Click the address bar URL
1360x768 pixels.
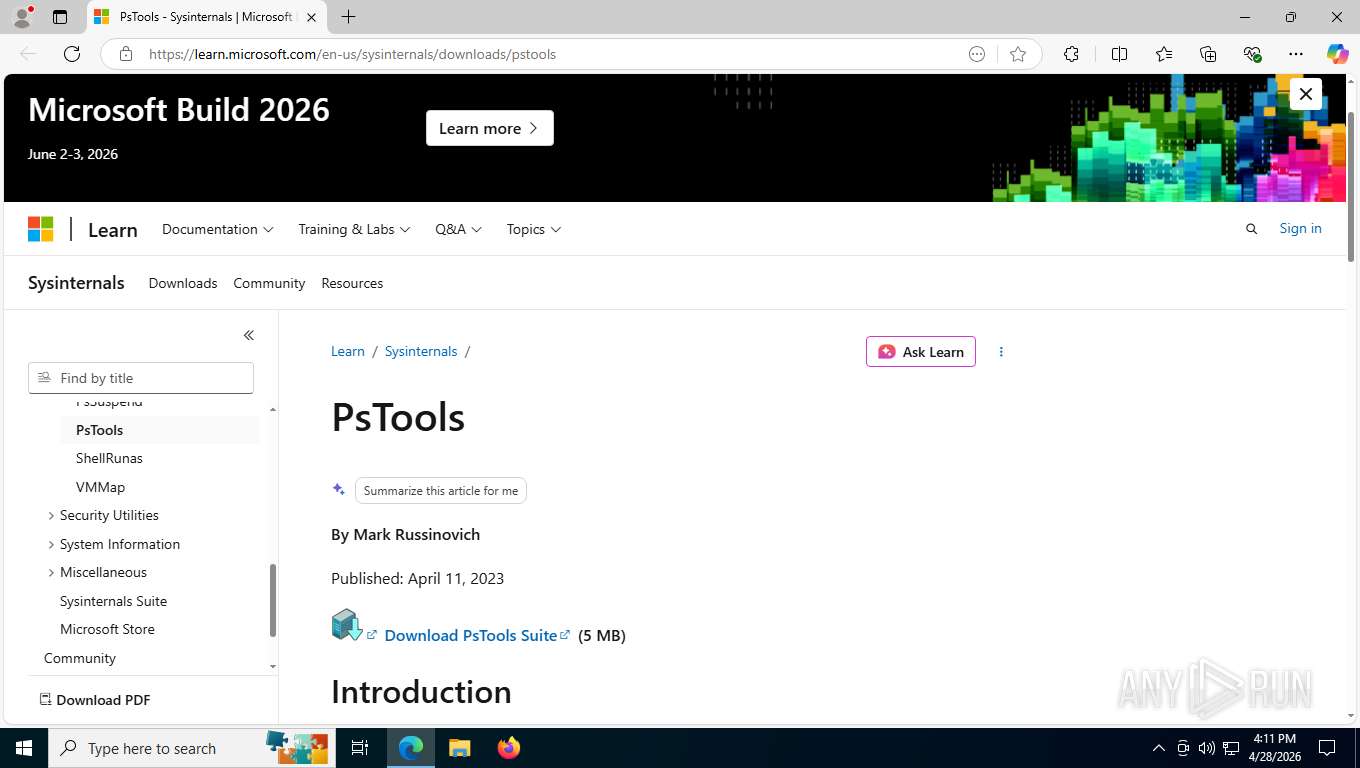(352, 54)
